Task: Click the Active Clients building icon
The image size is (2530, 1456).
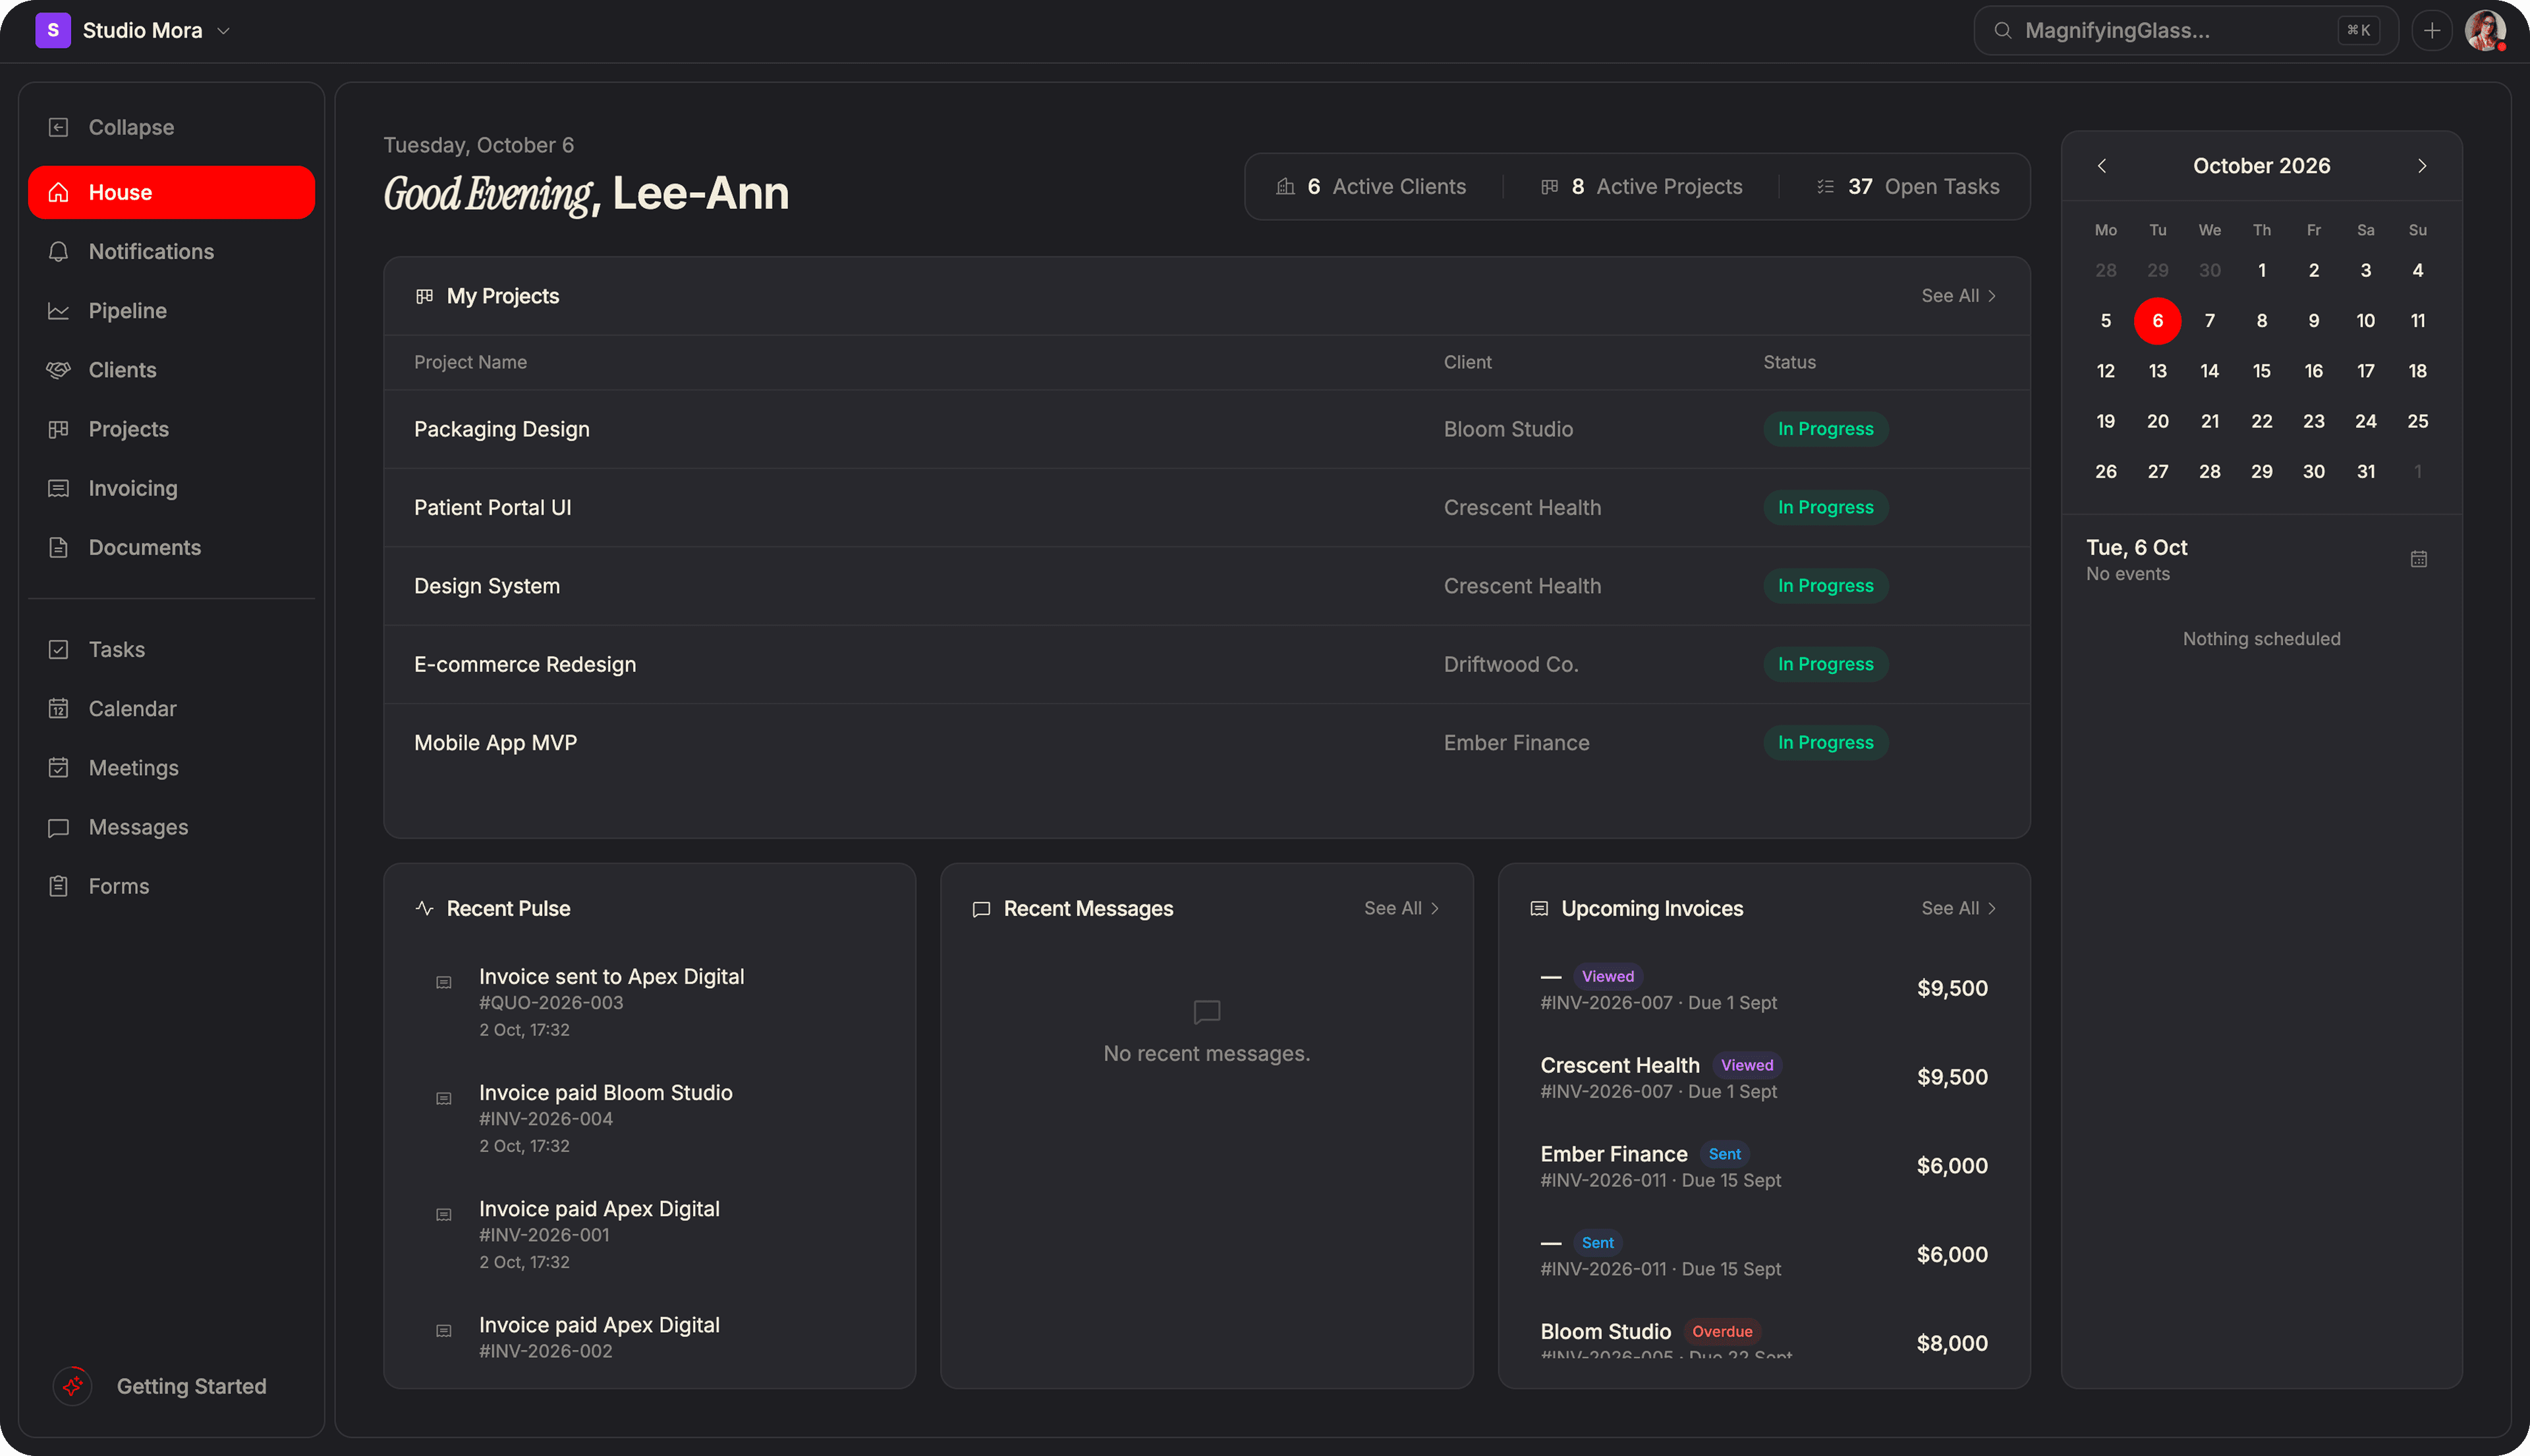Action: 1286,186
